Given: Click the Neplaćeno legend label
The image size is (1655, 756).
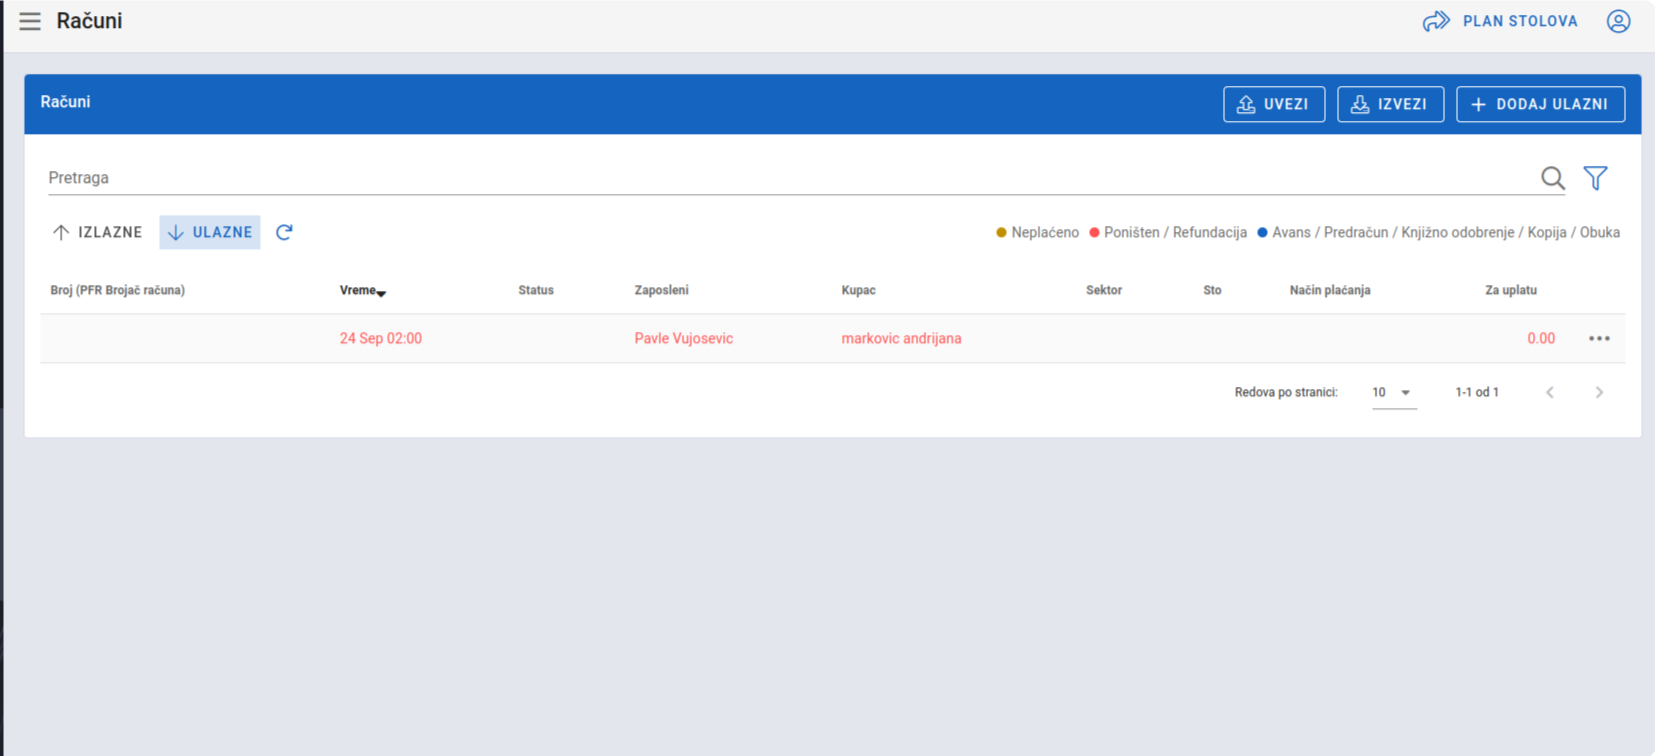Looking at the screenshot, I should [1044, 233].
